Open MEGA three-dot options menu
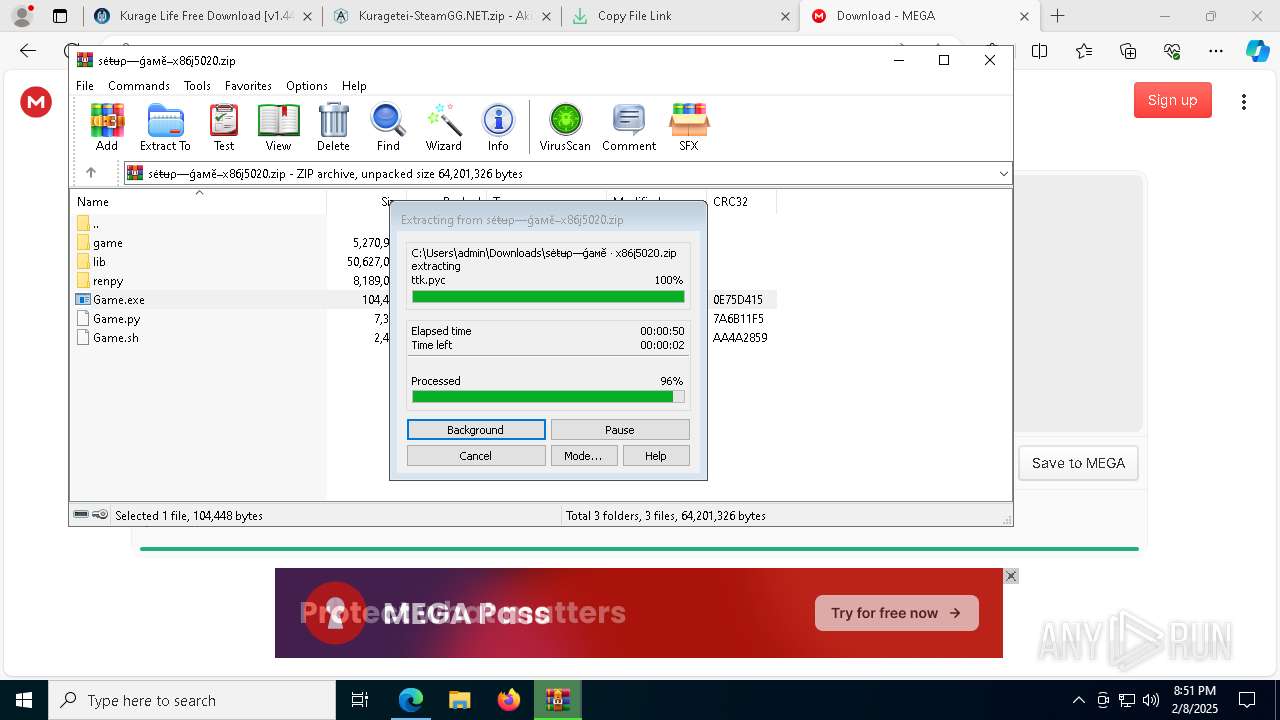The height and width of the screenshot is (720, 1280). pos(1244,101)
